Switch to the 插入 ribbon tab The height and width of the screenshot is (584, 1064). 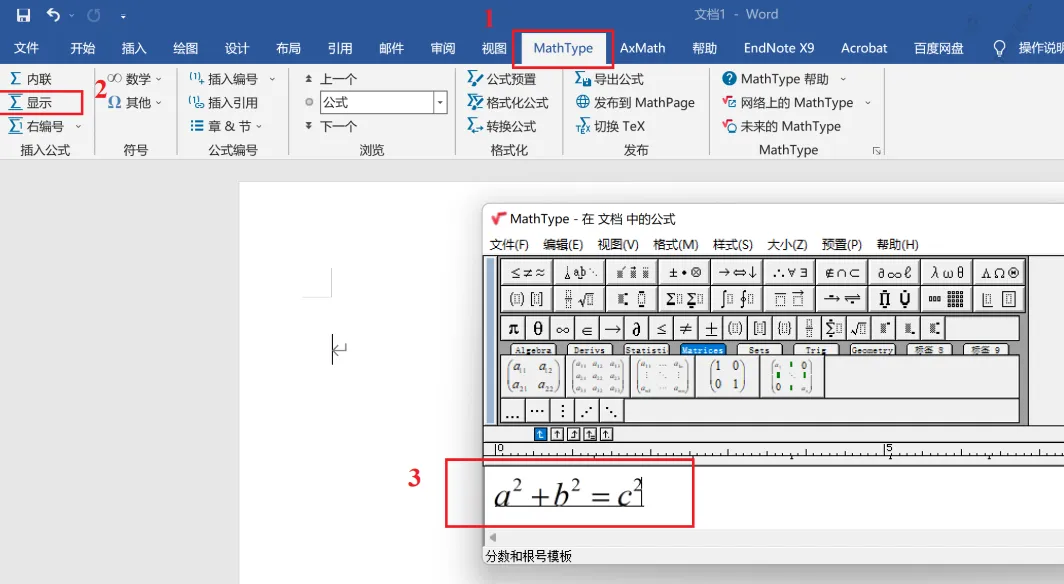(x=134, y=48)
